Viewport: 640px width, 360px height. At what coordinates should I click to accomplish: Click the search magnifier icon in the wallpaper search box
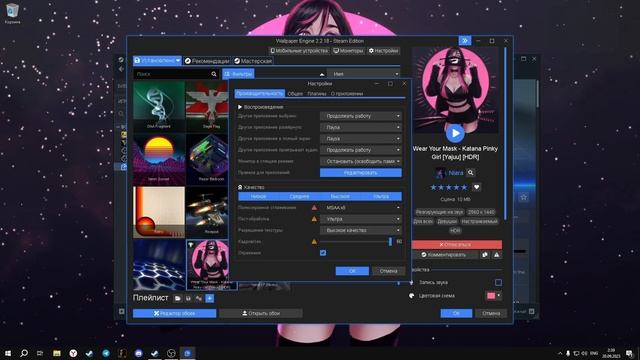214,74
